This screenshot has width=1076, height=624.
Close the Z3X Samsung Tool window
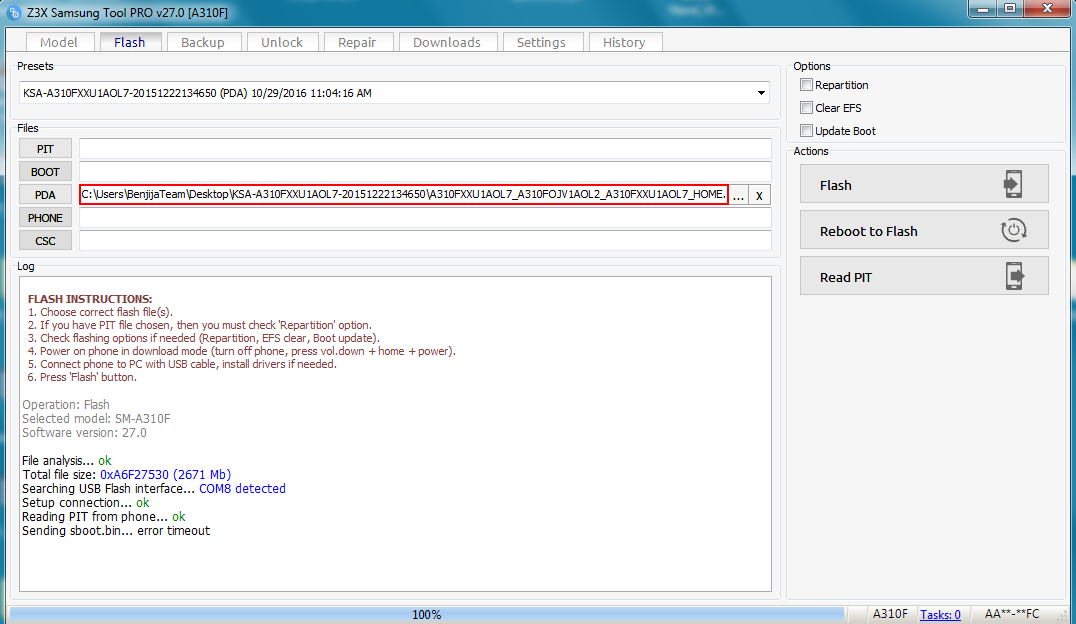[x=1047, y=9]
